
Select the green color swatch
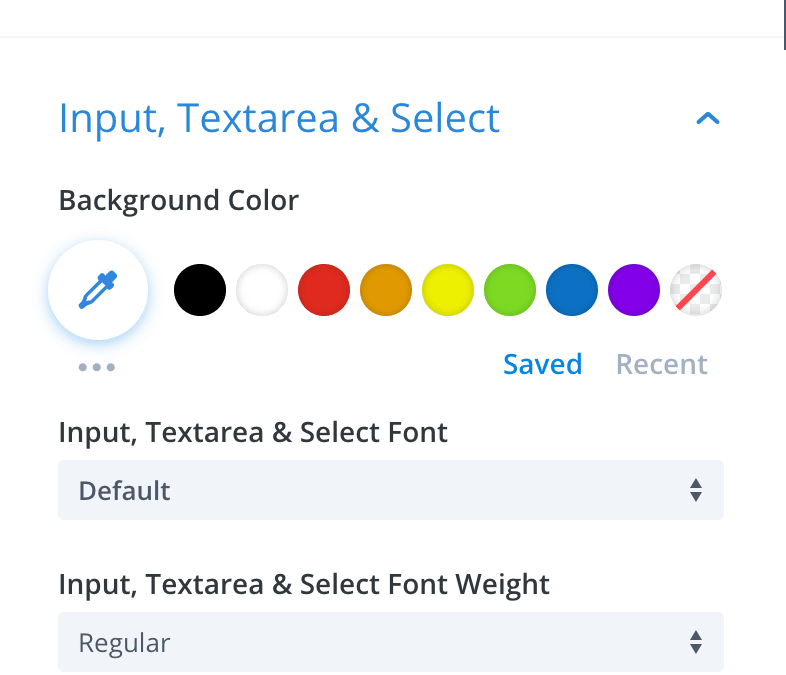[x=510, y=290]
